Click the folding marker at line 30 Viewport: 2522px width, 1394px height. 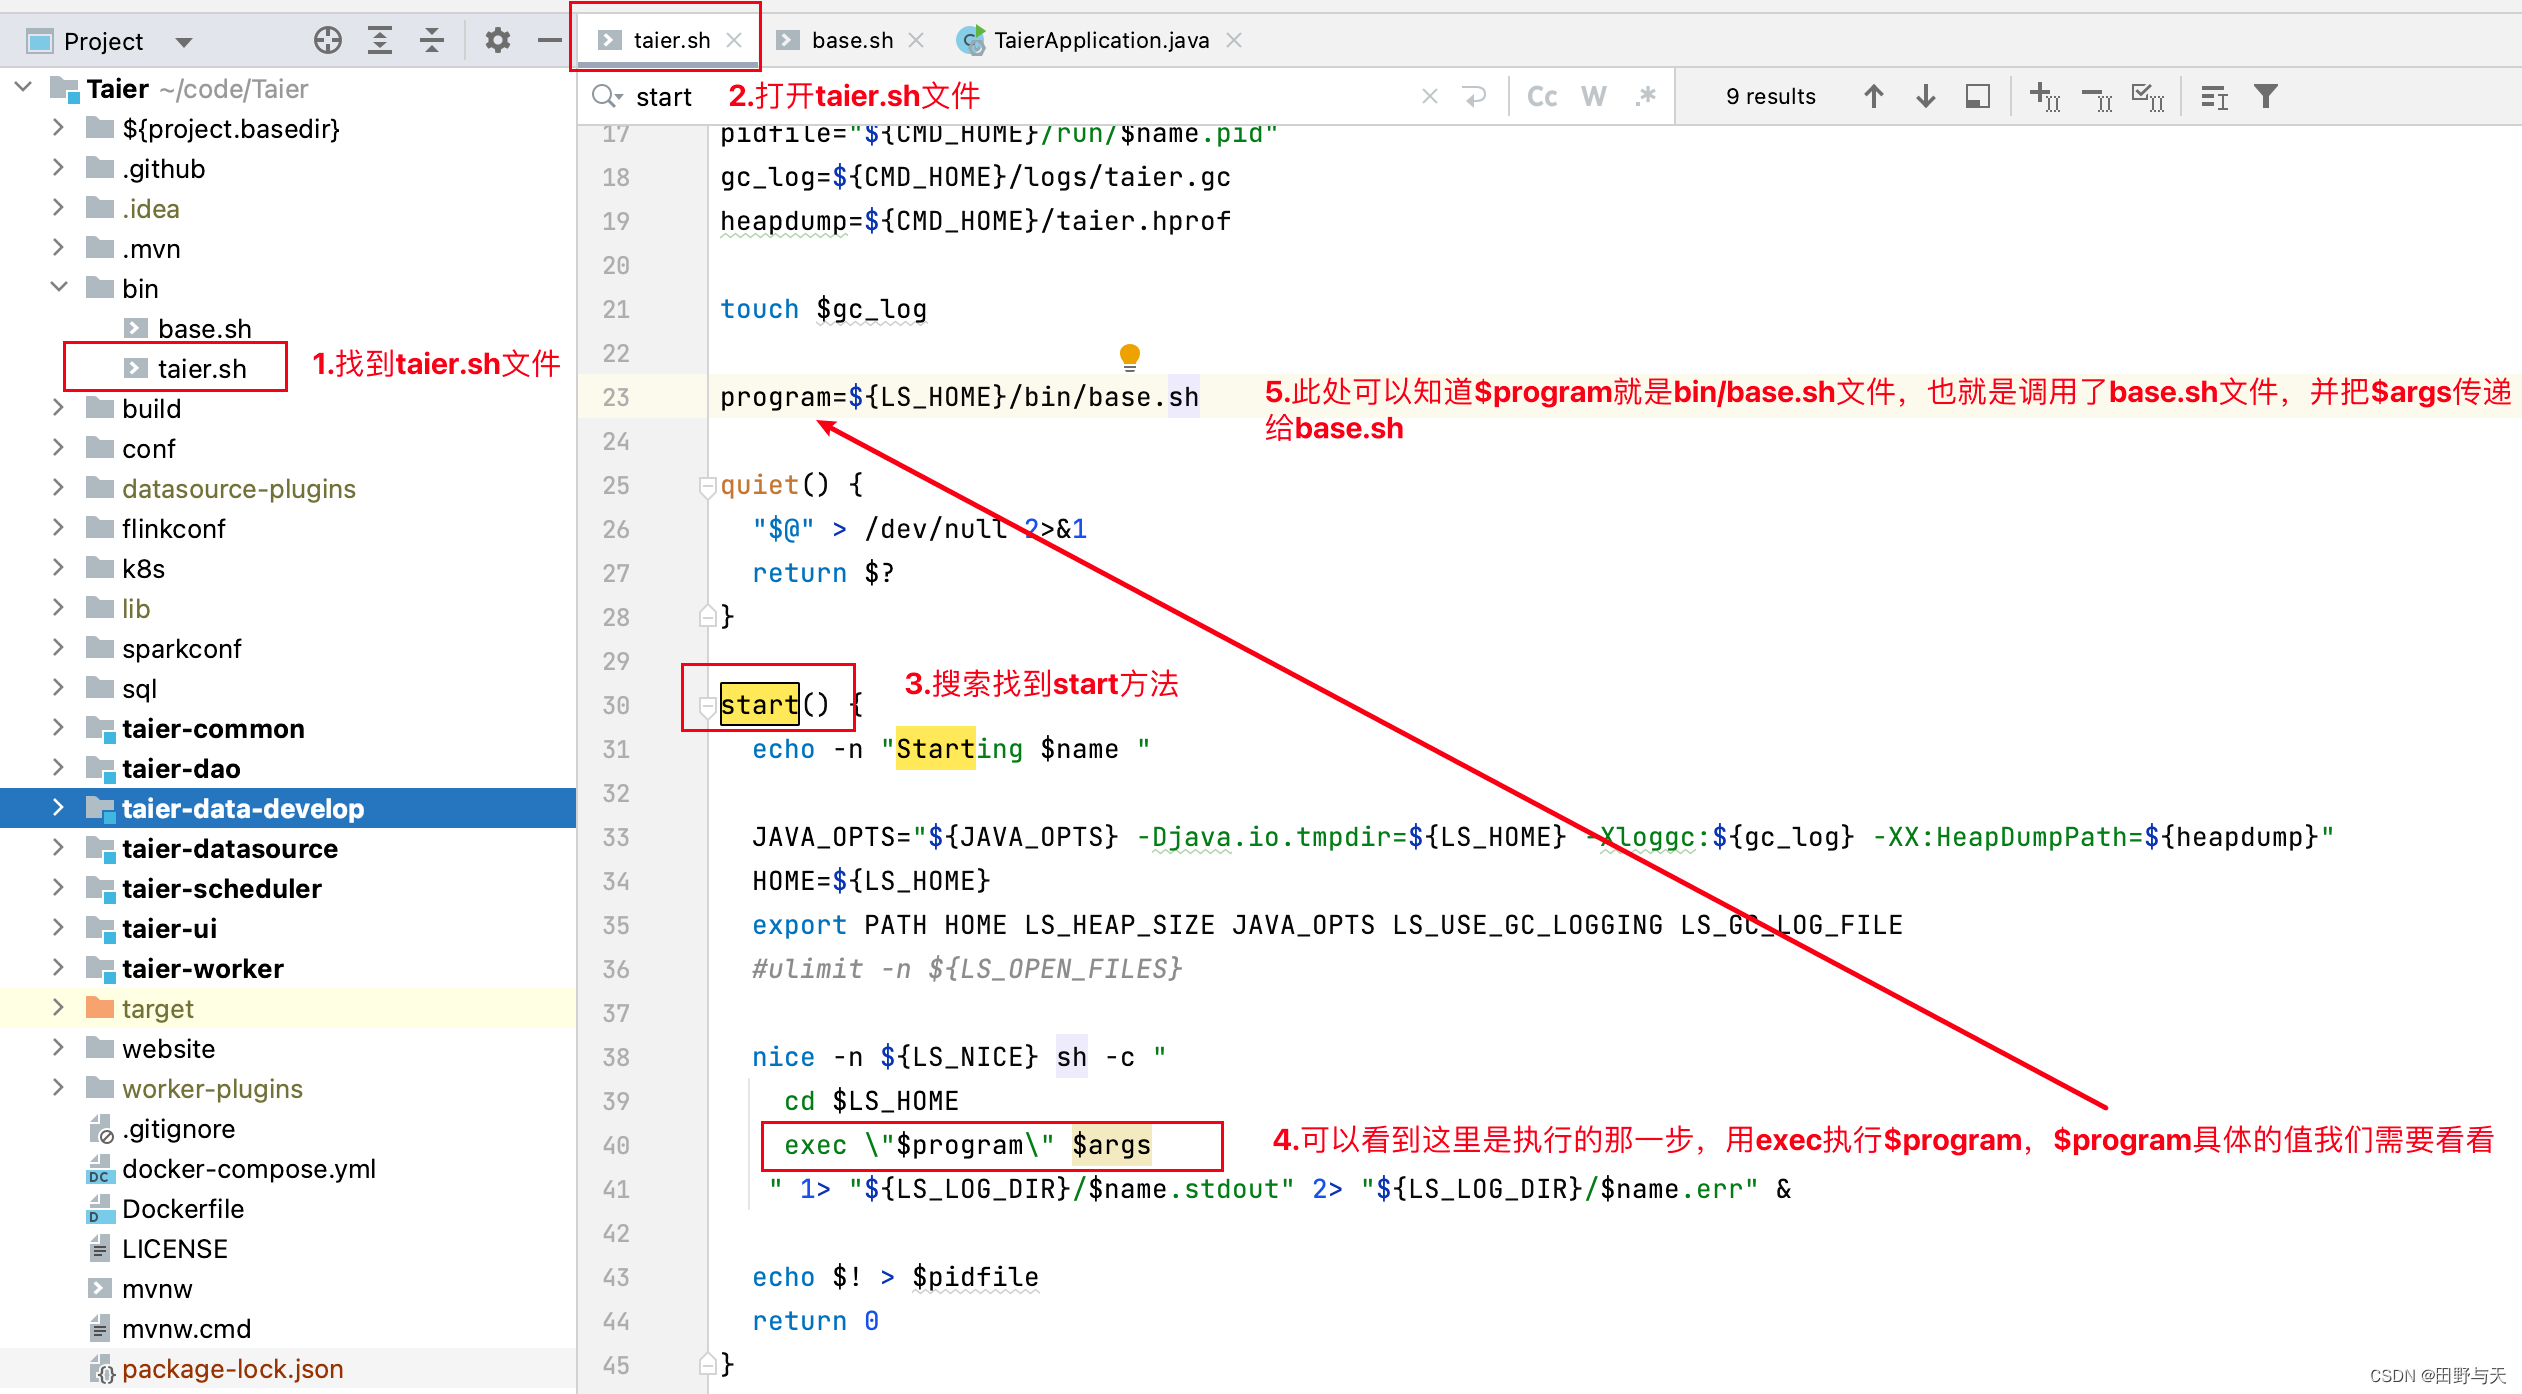pyautogui.click(x=707, y=705)
